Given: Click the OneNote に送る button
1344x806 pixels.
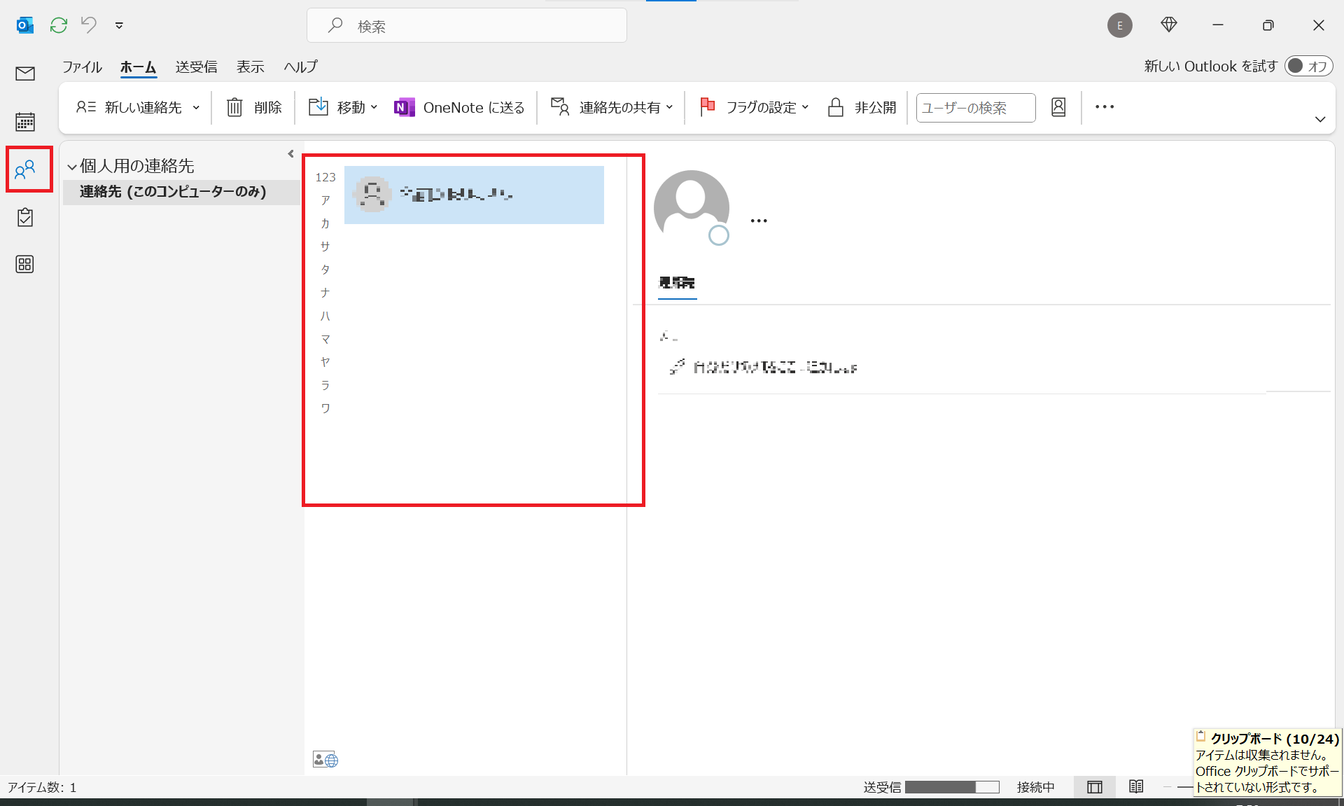Looking at the screenshot, I should [x=460, y=107].
